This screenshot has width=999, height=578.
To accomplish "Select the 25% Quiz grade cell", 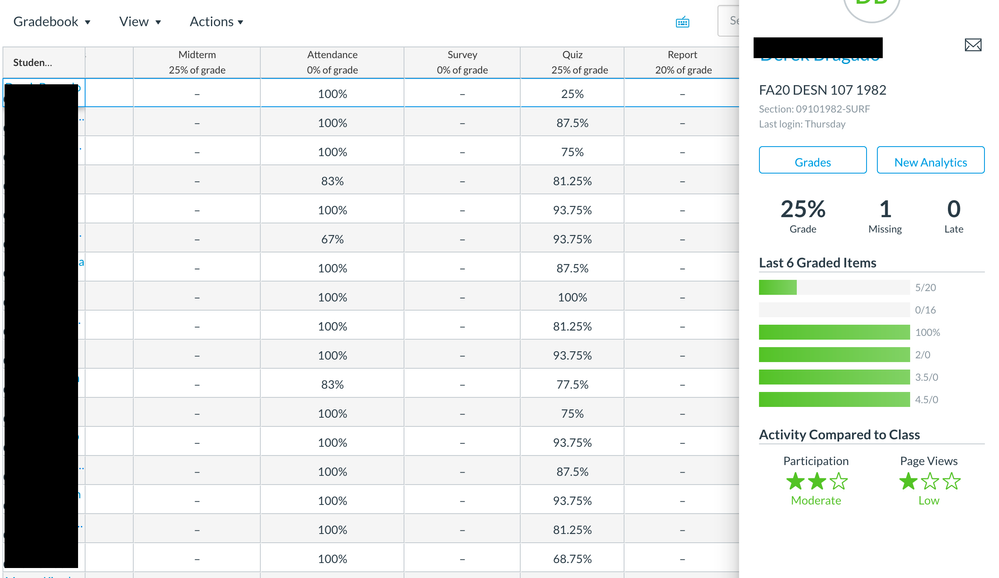I will click(572, 94).
